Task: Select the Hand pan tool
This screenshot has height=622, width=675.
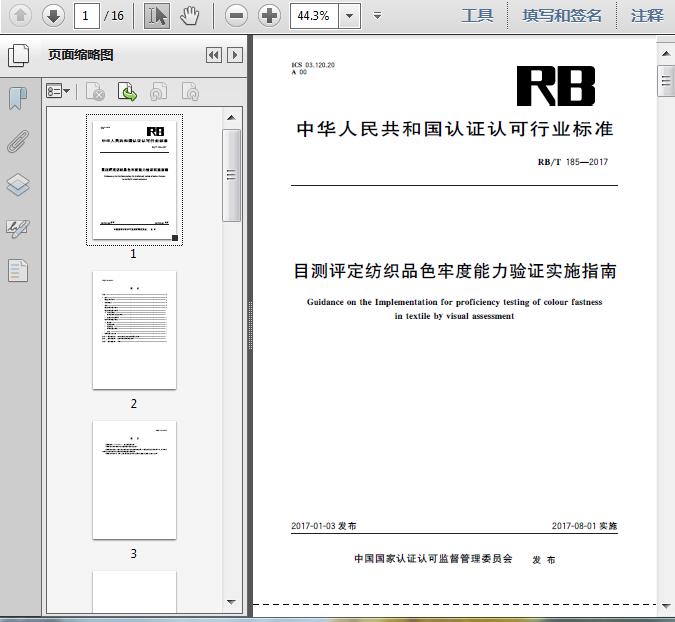Action: pyautogui.click(x=189, y=15)
